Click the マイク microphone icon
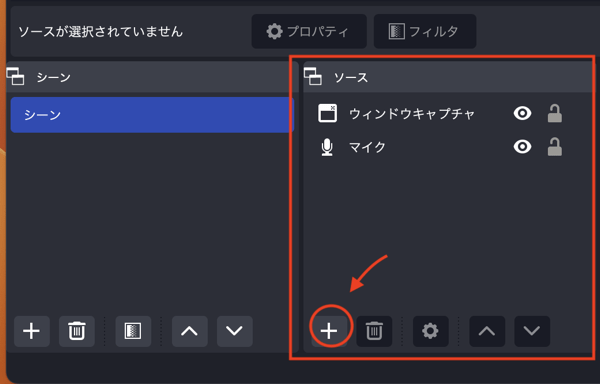This screenshot has width=600, height=384. click(327, 147)
